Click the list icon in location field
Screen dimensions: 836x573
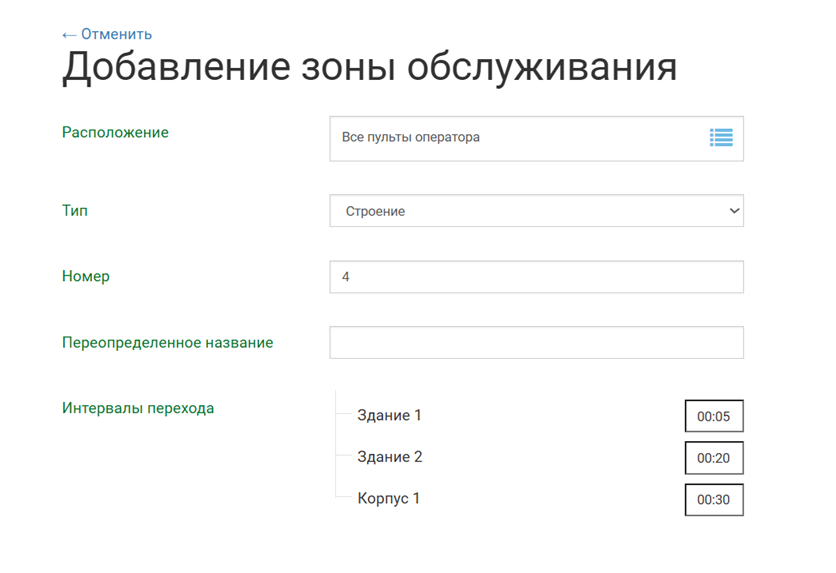(x=721, y=138)
